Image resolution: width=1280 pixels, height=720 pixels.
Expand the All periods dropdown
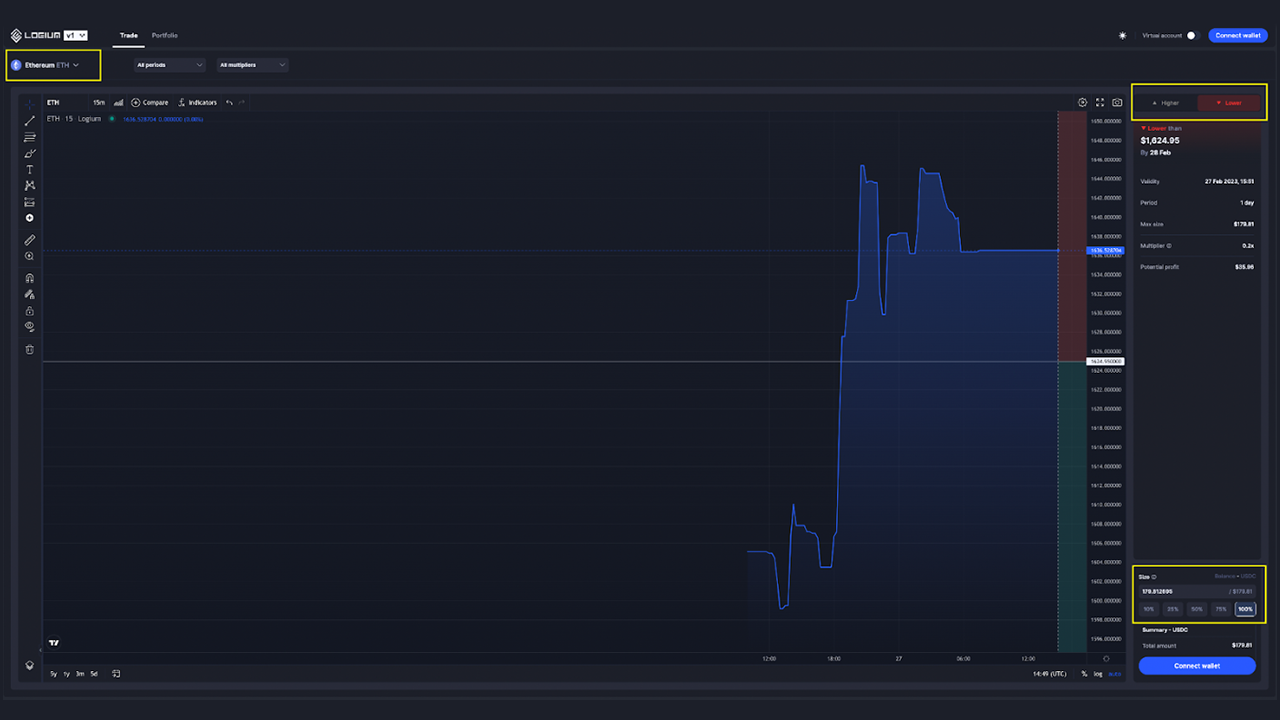(x=170, y=65)
